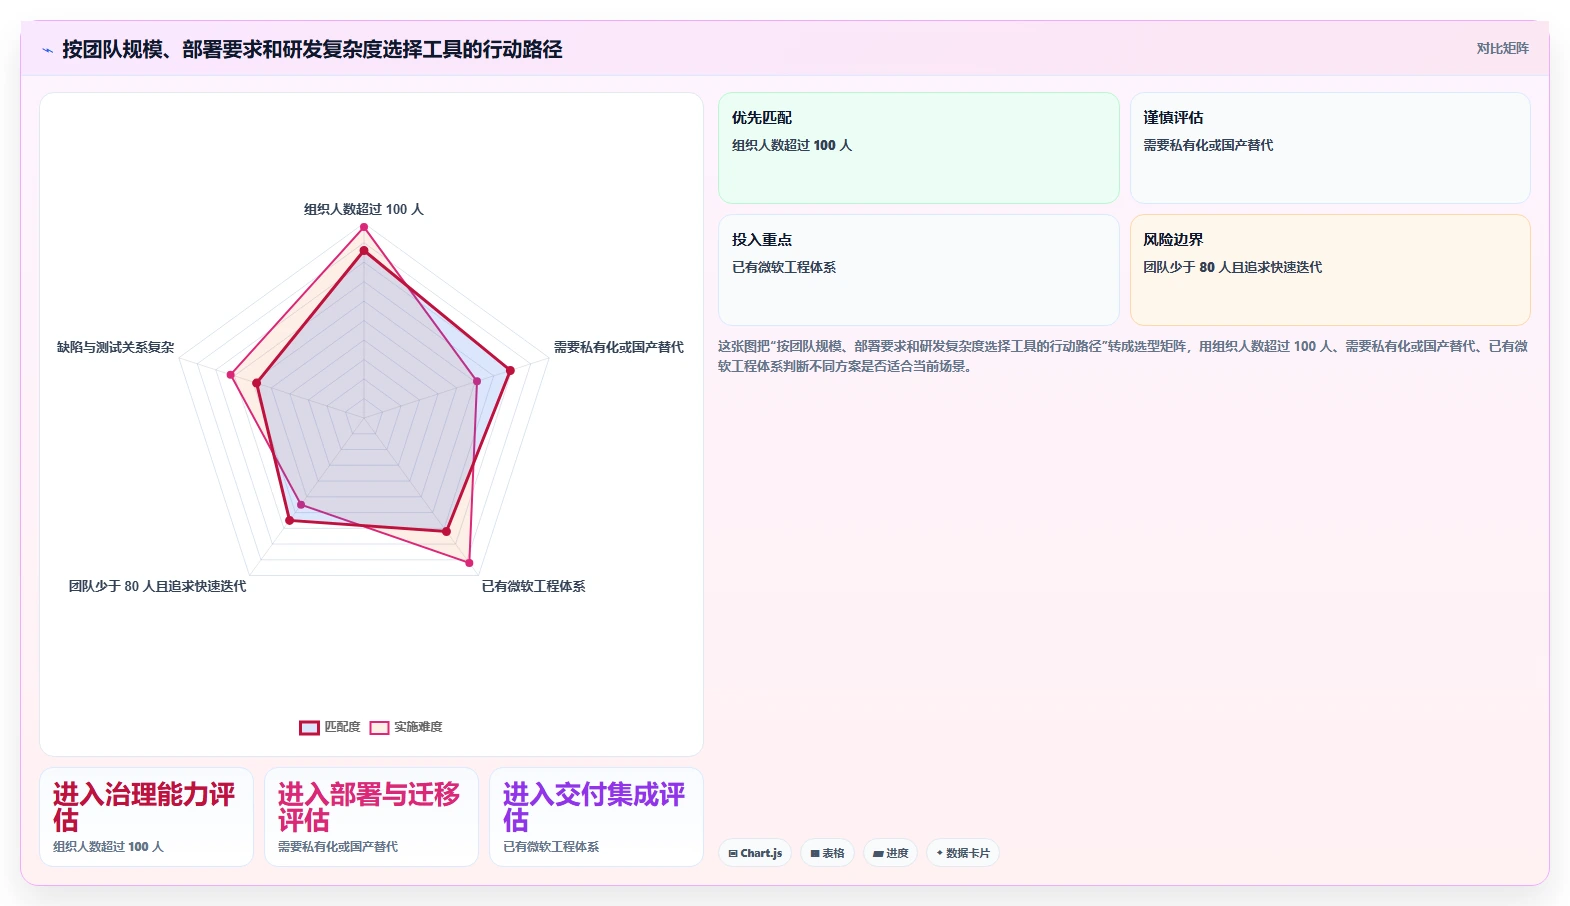Click the 进入交付集成评估 card
This screenshot has height=906, width=1570.
tap(596, 817)
